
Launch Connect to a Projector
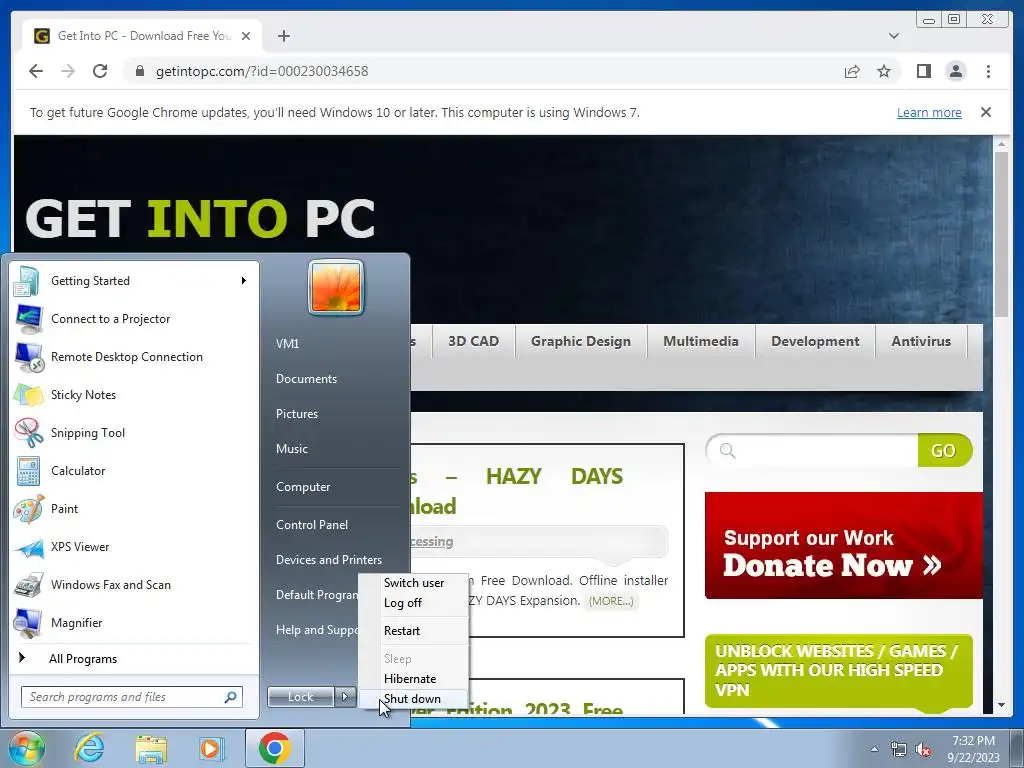(134, 319)
